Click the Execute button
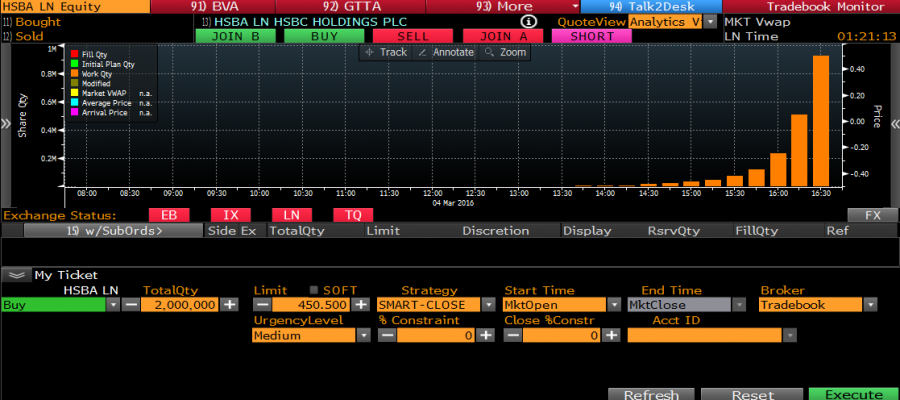900x400 pixels. coord(854,394)
